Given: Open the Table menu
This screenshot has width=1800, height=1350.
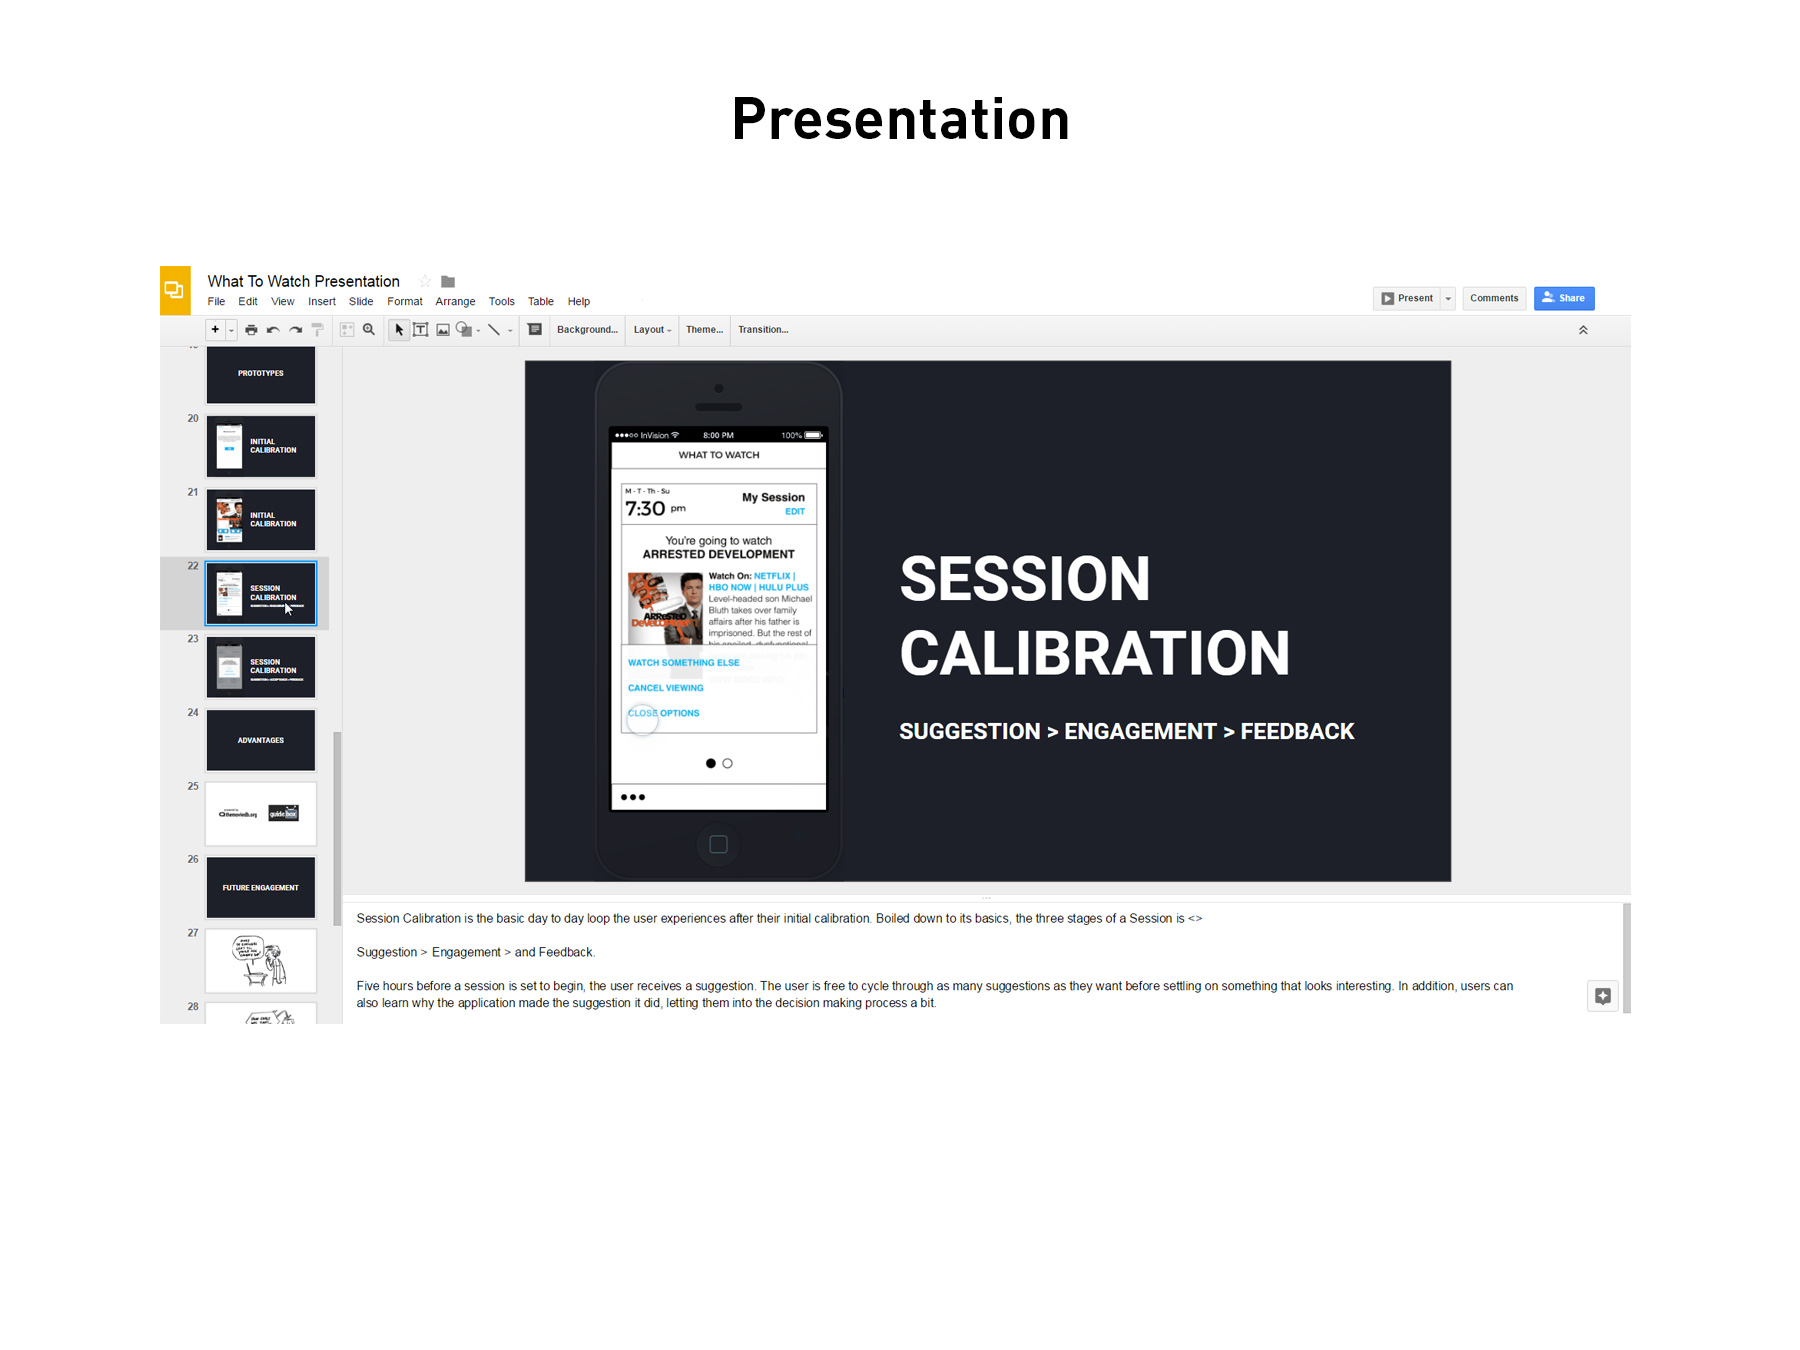Looking at the screenshot, I should pyautogui.click(x=541, y=302).
